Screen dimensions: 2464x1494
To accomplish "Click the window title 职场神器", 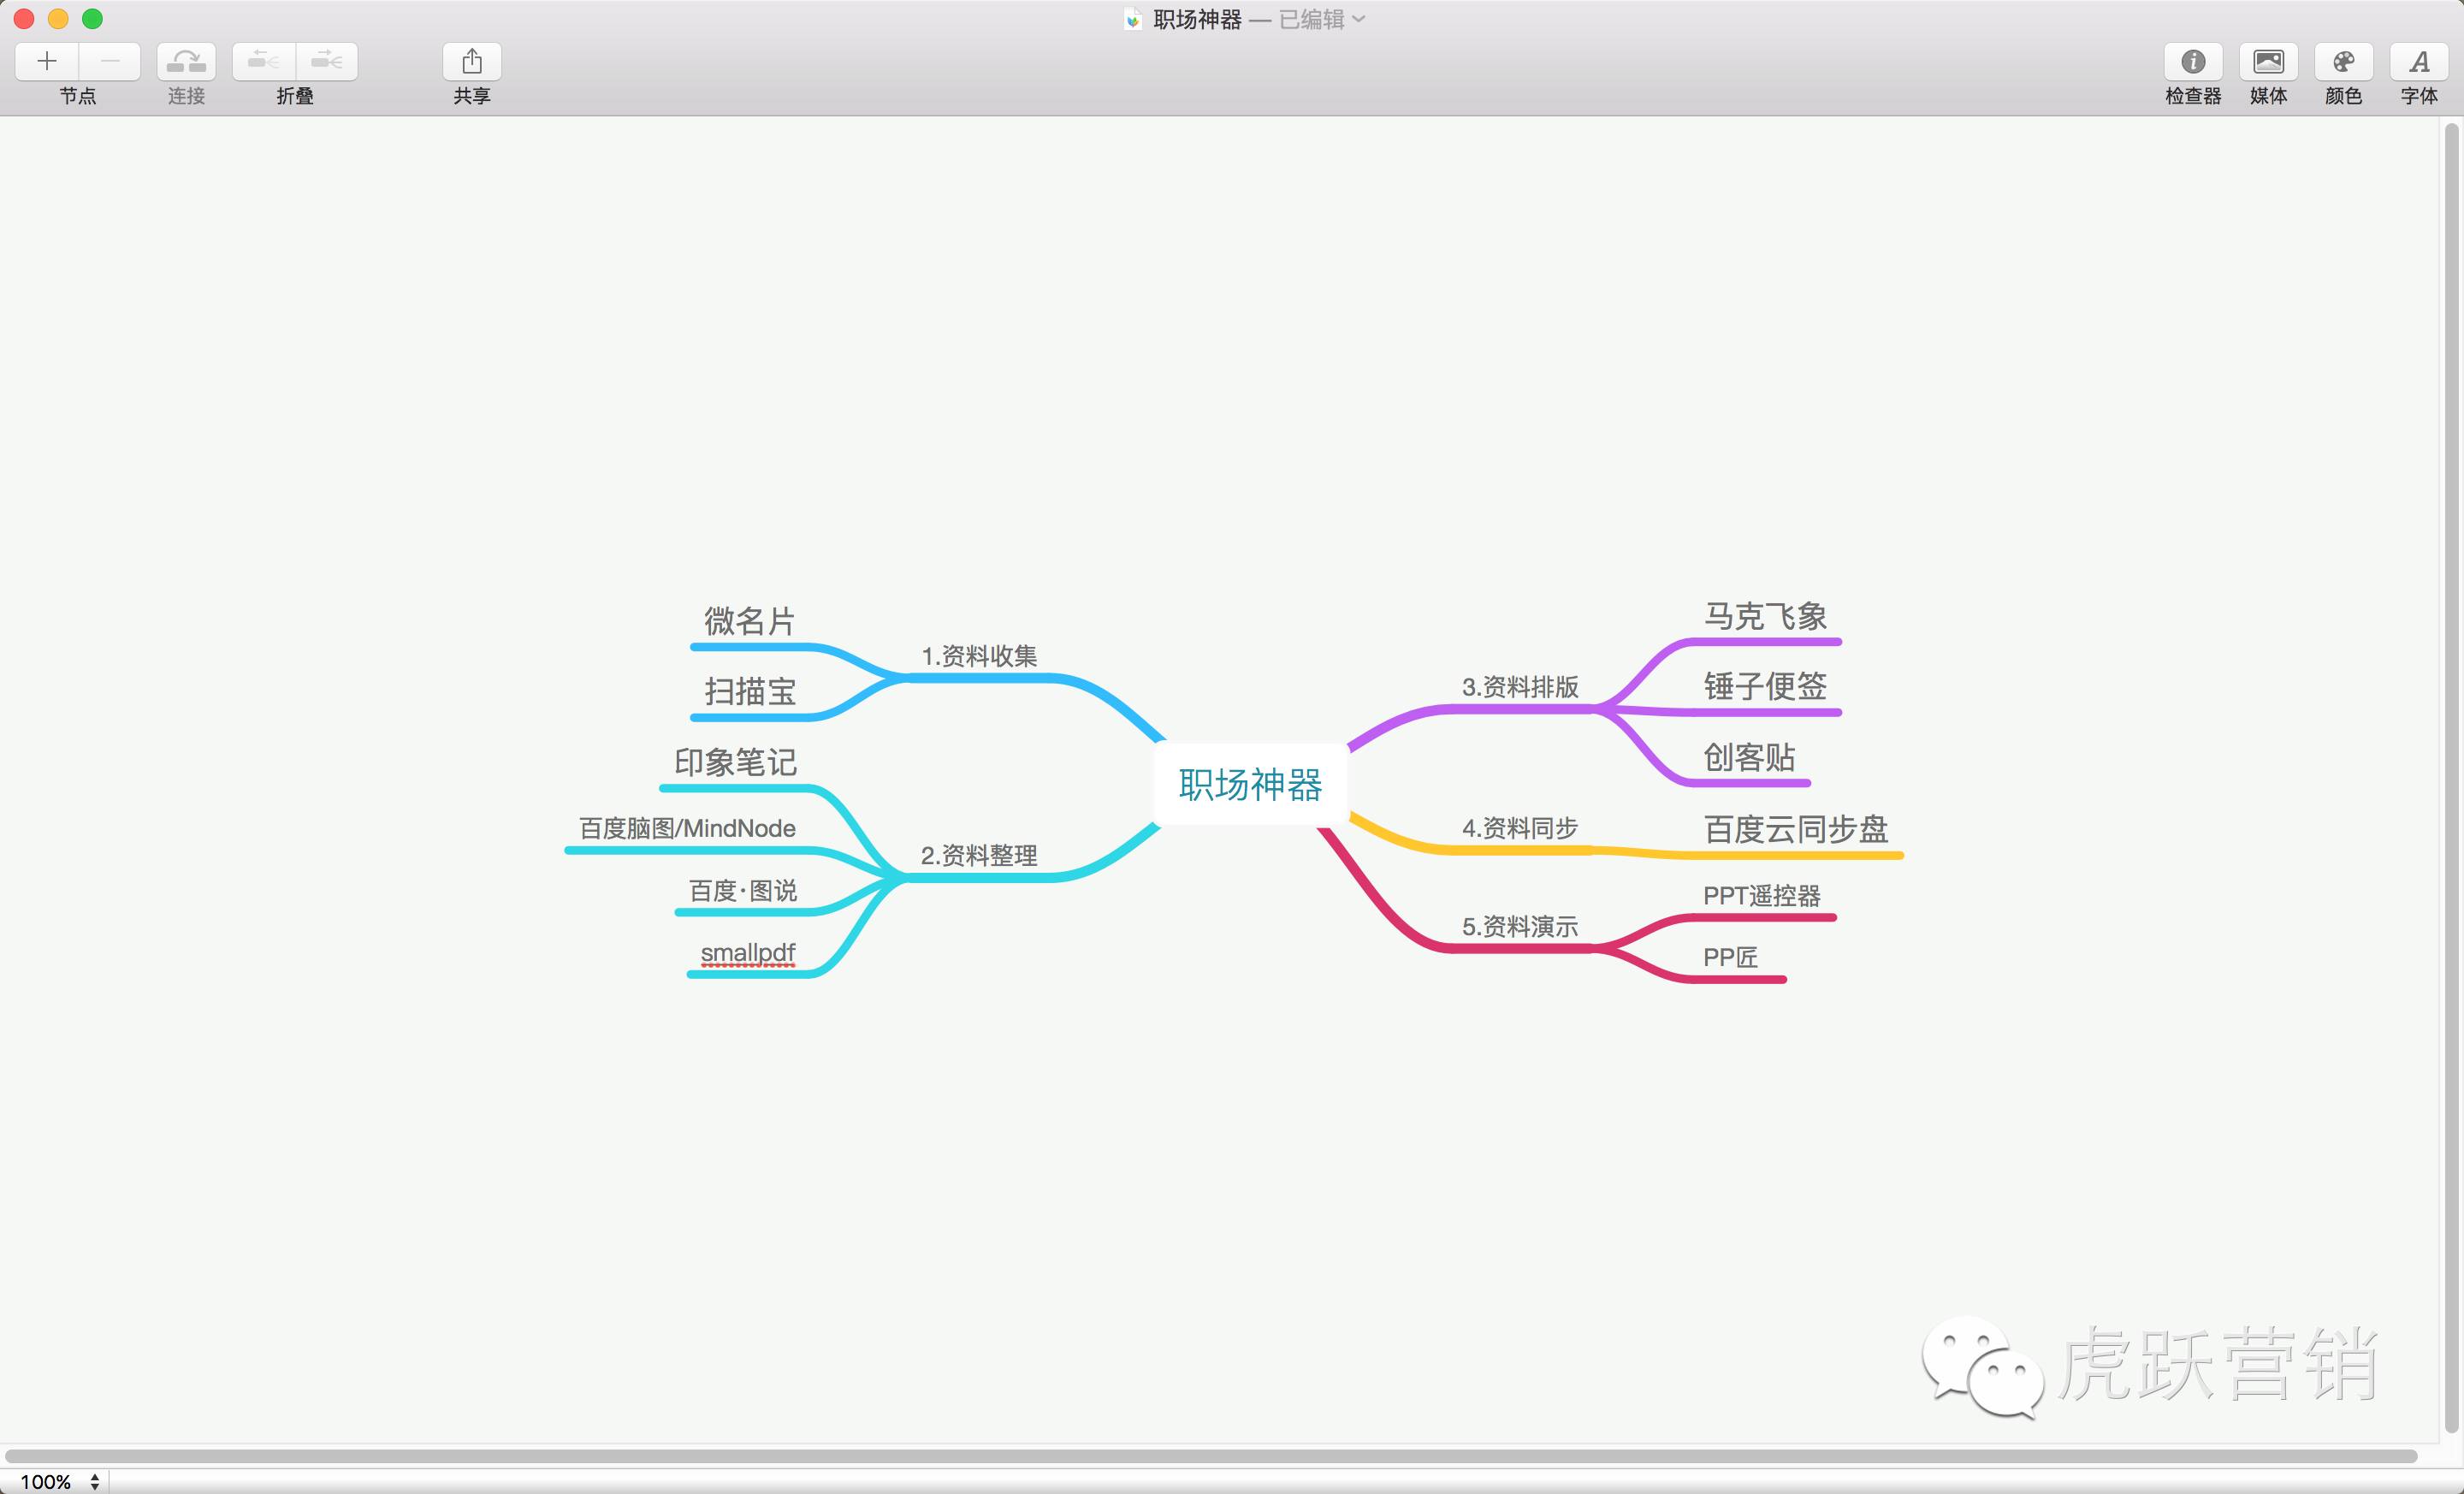I will (x=1197, y=19).
